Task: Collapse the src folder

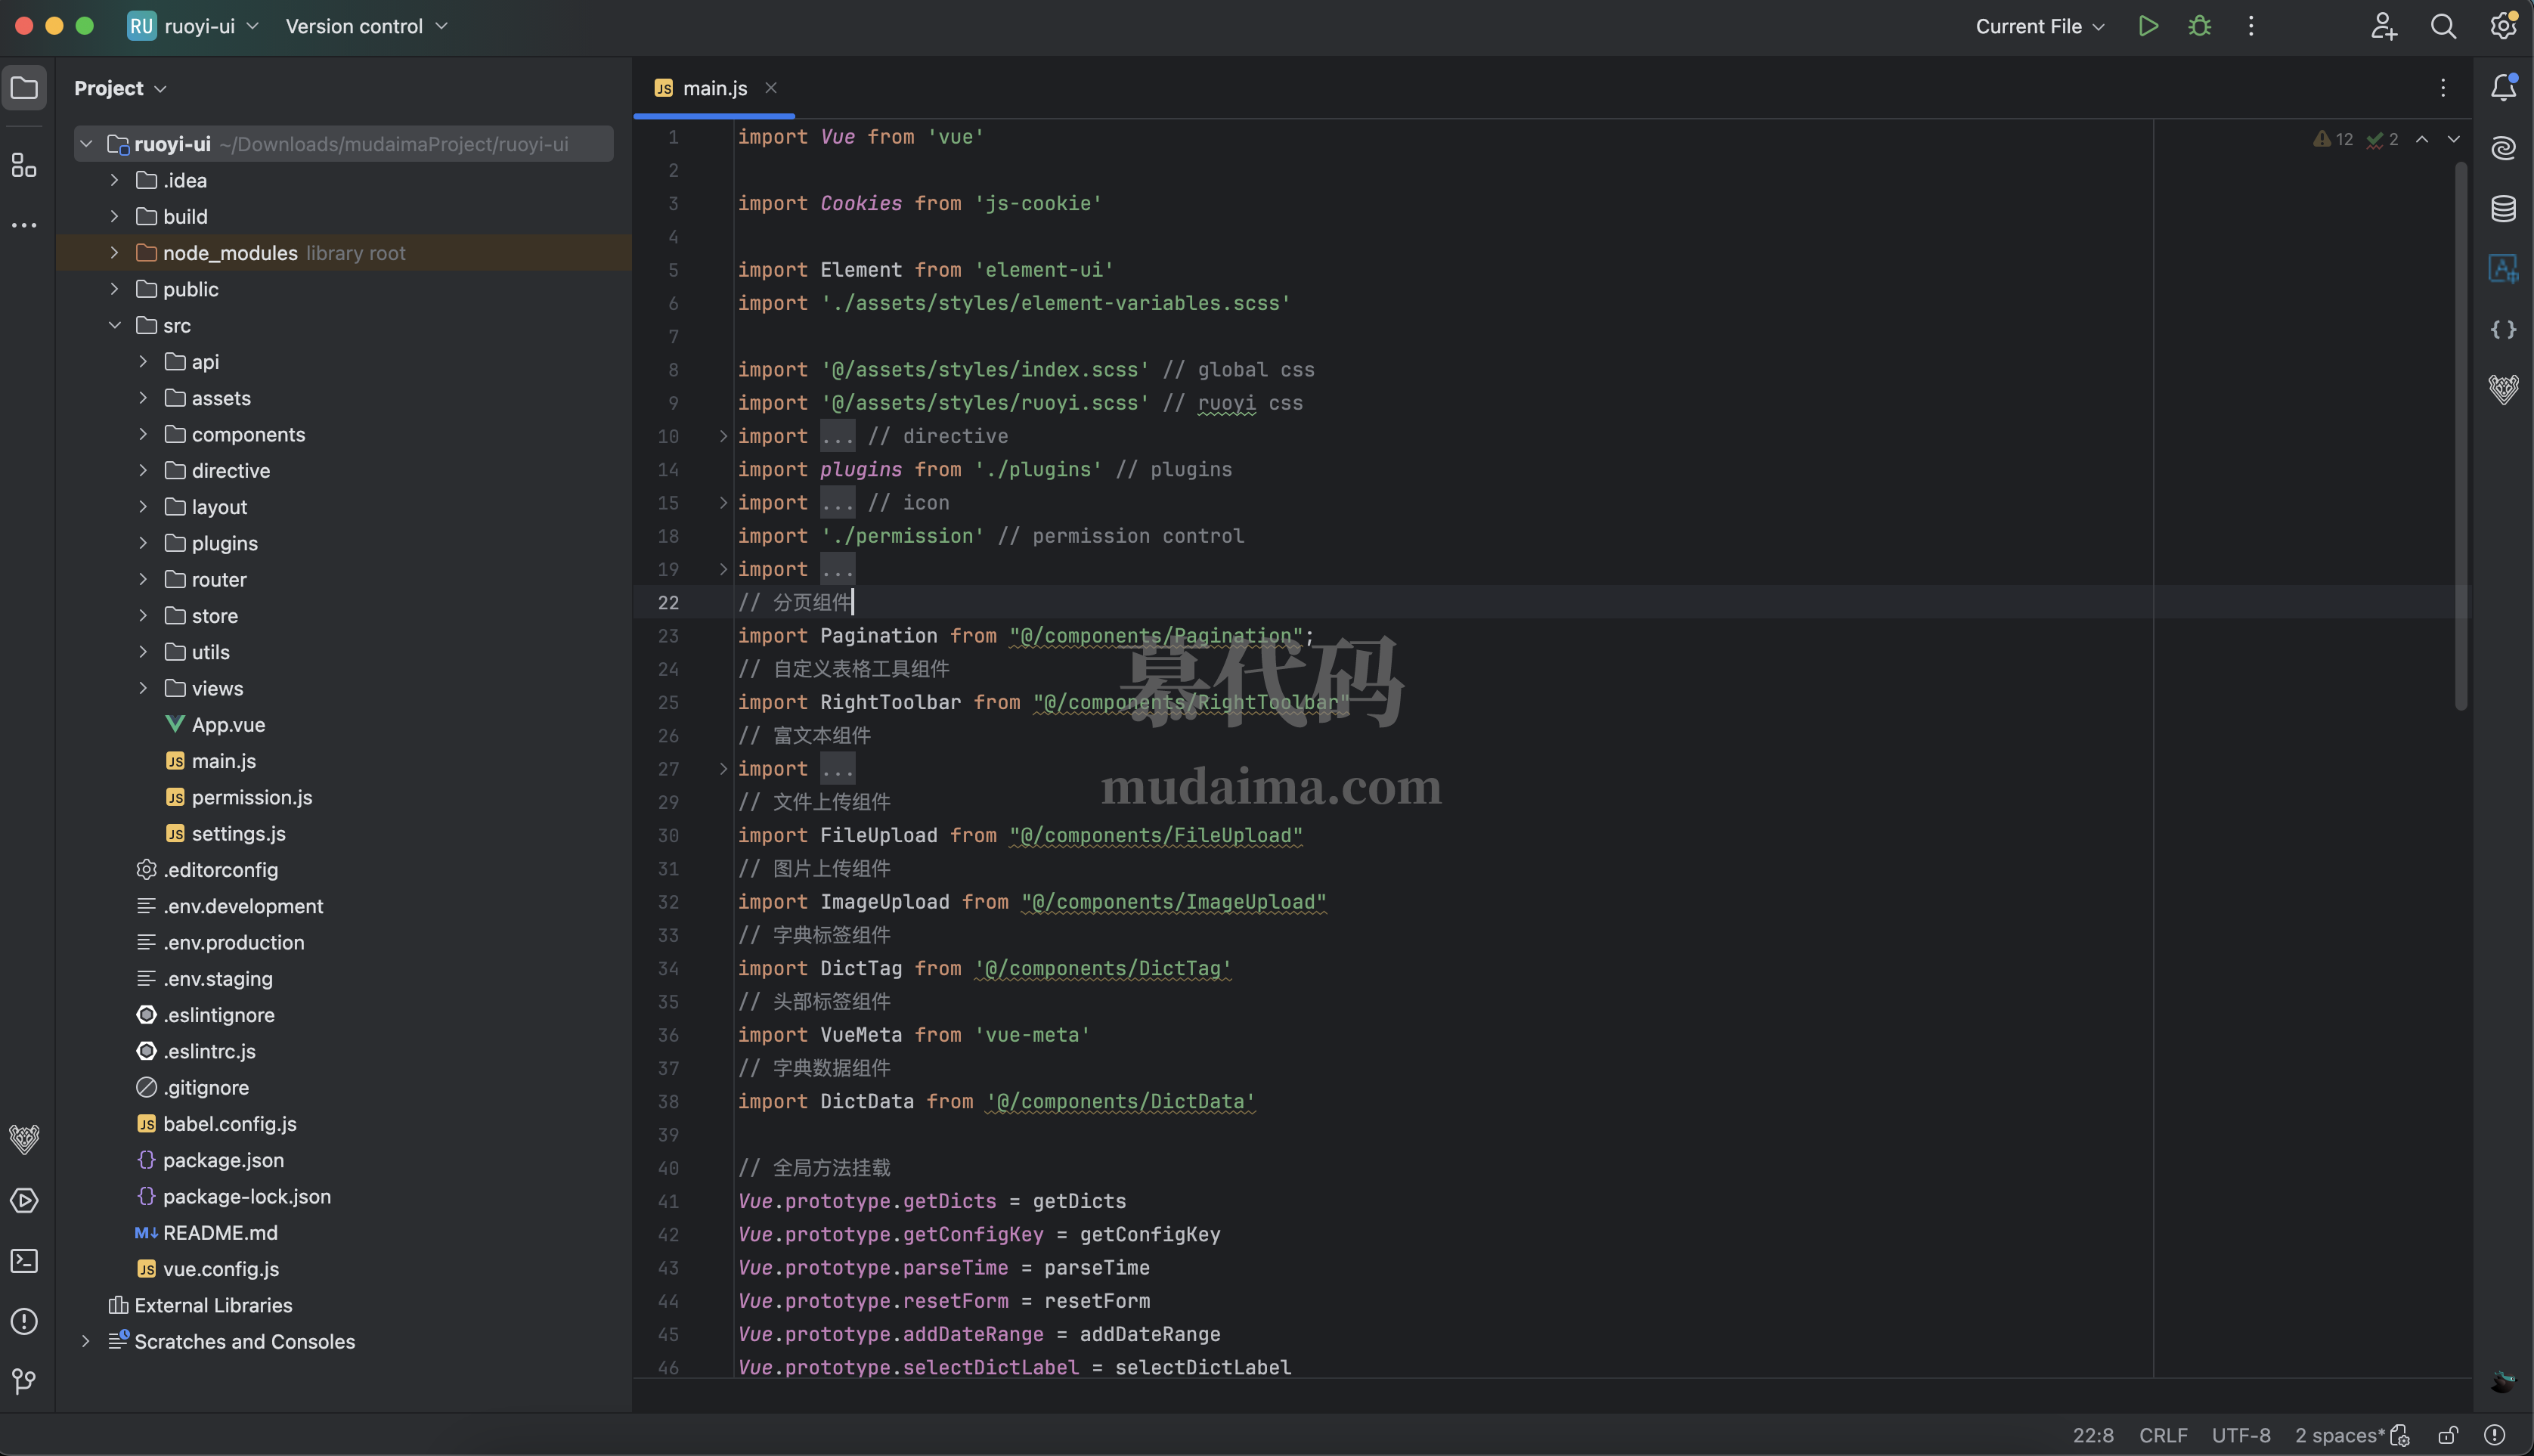Action: pos(114,325)
